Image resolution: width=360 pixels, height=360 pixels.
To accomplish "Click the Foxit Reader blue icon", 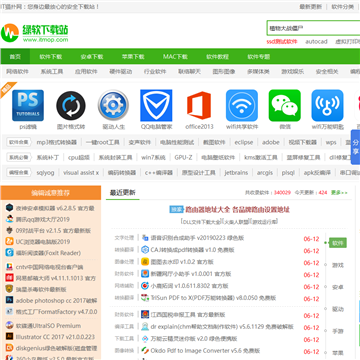I will [x=9, y=252].
